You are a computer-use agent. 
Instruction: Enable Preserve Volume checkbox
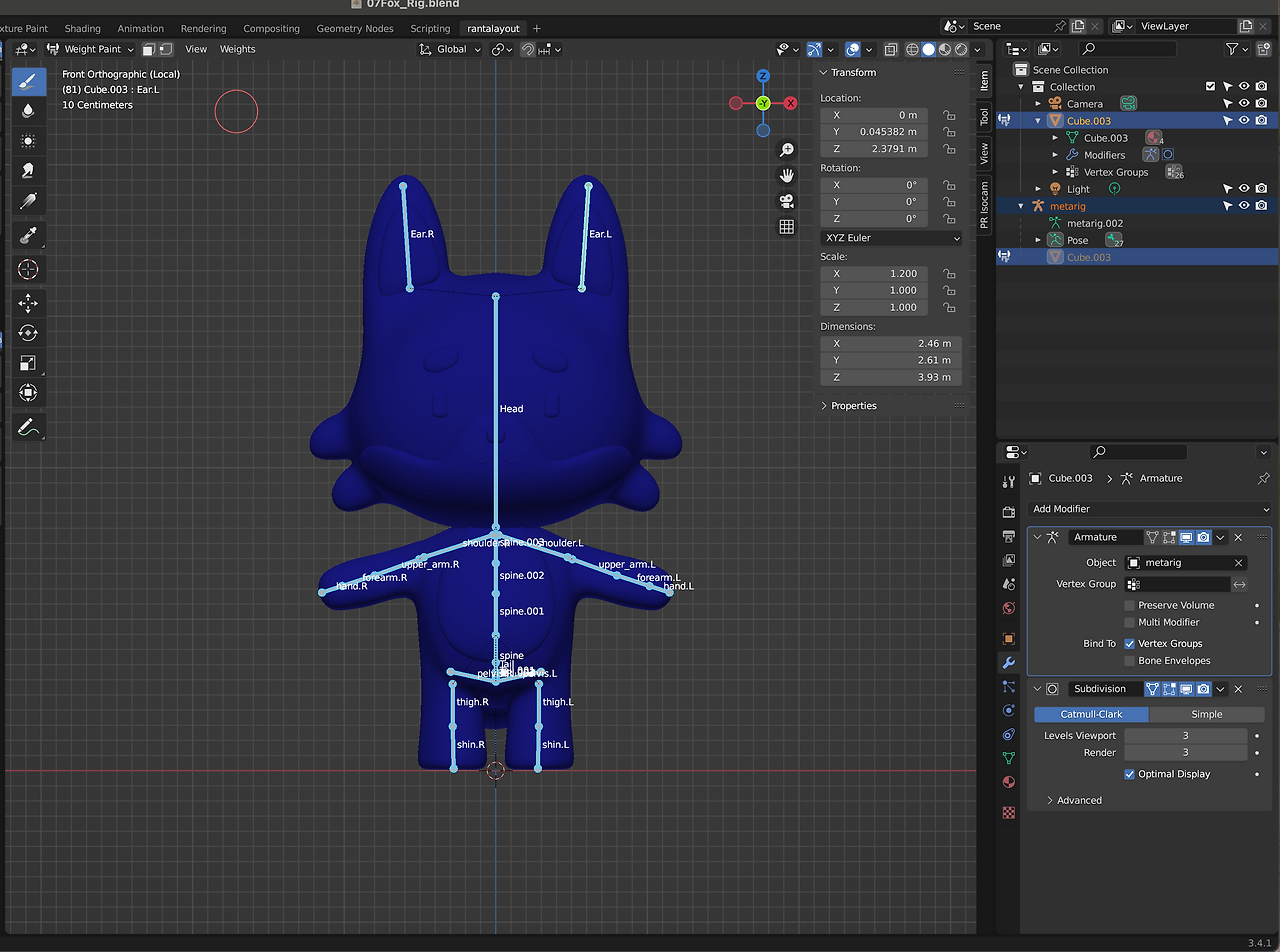[1129, 605]
